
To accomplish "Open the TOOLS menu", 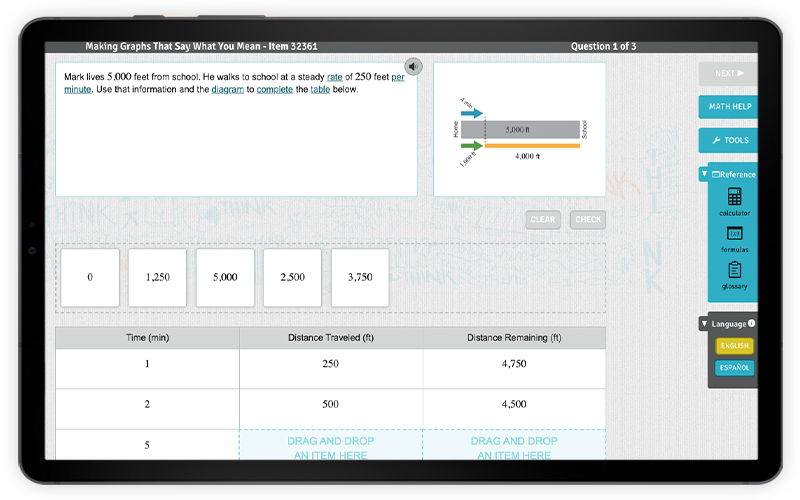I will 728,140.
